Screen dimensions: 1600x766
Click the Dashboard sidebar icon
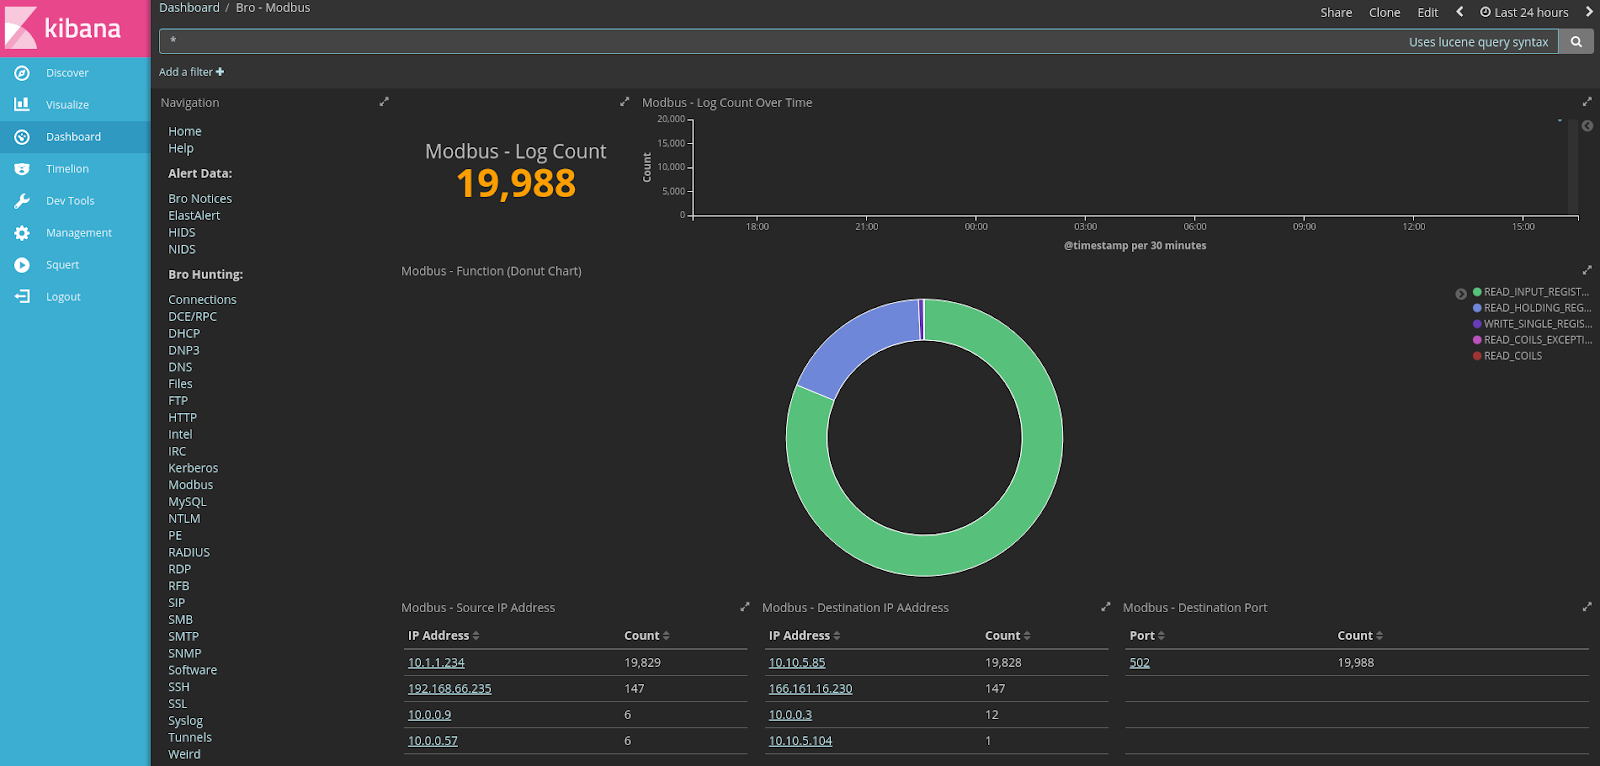point(22,137)
